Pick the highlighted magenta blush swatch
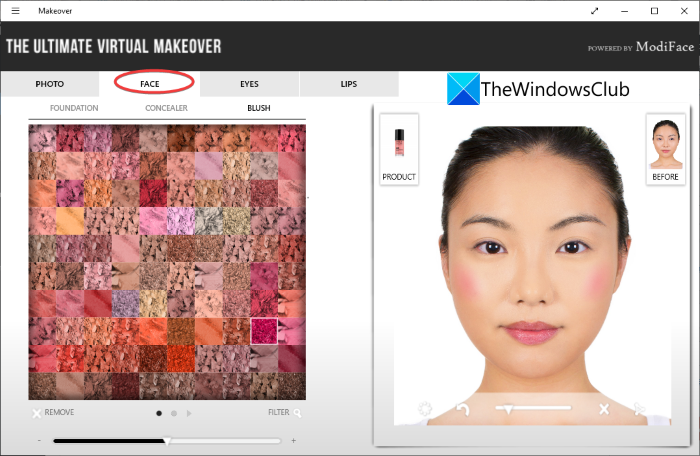700x456 pixels. (x=264, y=331)
